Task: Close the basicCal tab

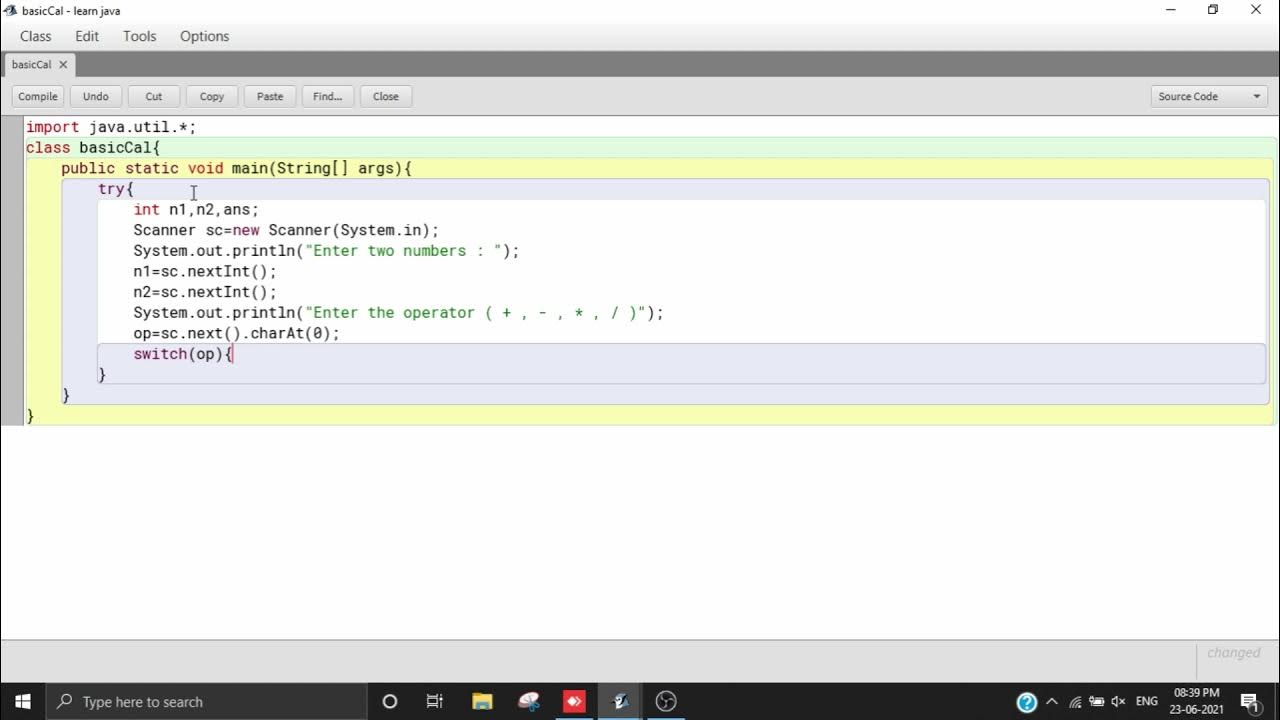Action: click(x=63, y=64)
